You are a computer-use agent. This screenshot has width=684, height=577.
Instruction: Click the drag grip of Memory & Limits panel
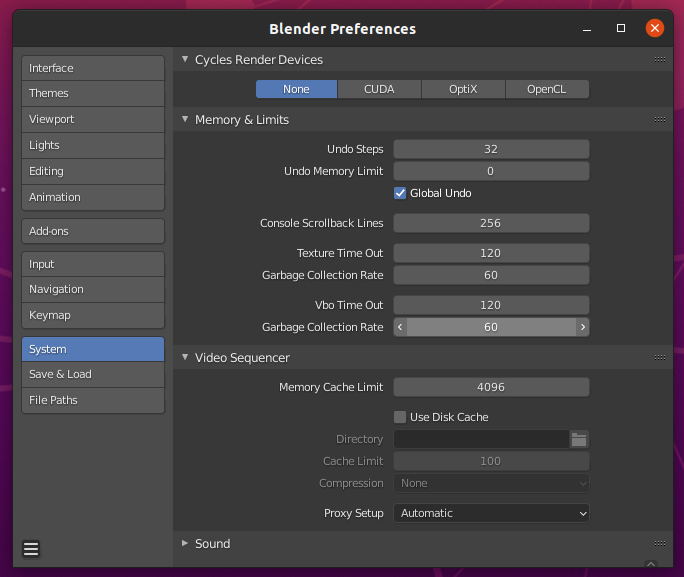coord(660,119)
